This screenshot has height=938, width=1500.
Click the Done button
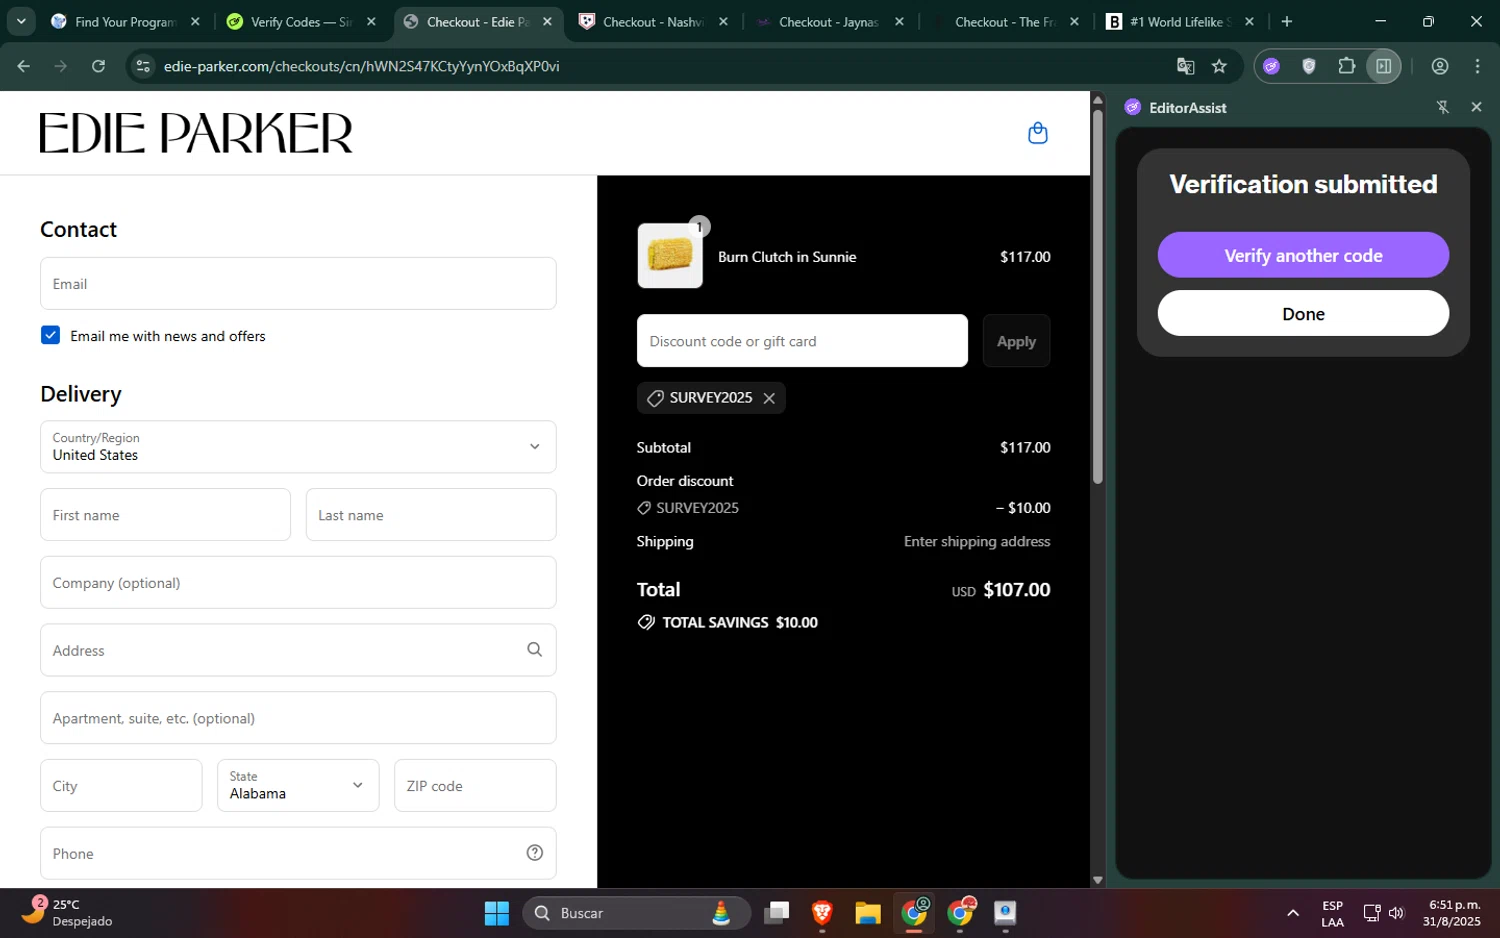point(1303,313)
